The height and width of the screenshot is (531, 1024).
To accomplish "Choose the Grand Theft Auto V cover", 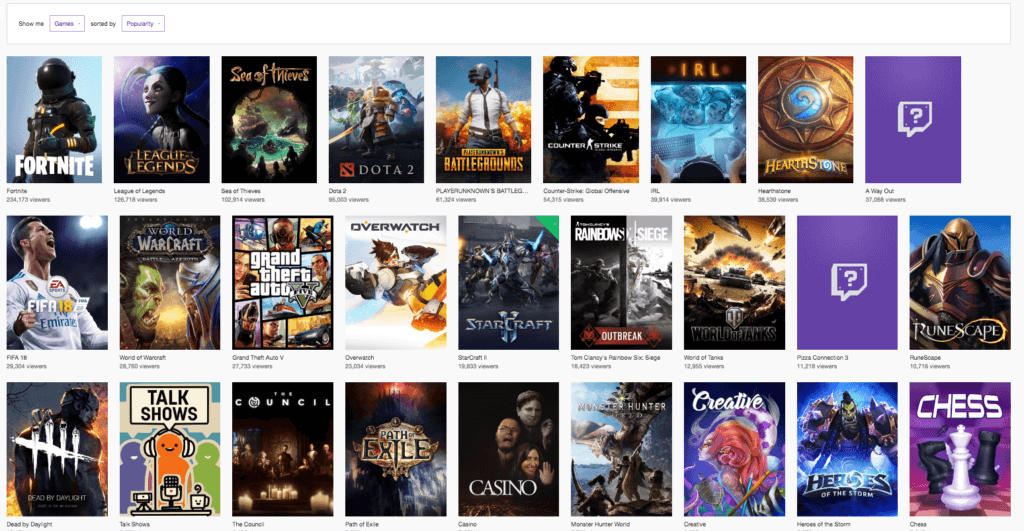I will click(x=283, y=283).
